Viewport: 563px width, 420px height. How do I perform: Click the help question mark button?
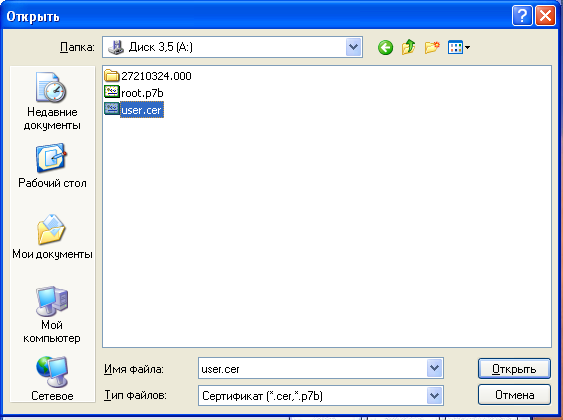pos(522,16)
